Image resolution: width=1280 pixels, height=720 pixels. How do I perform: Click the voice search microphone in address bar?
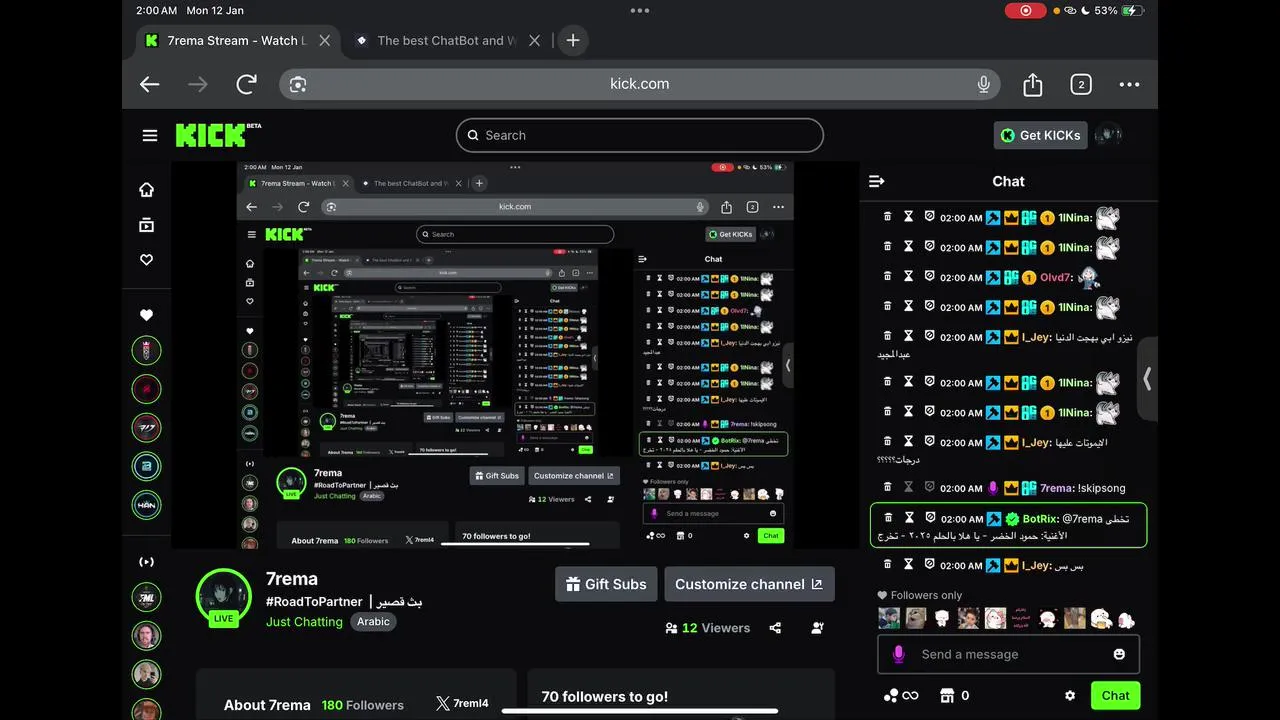coord(983,84)
